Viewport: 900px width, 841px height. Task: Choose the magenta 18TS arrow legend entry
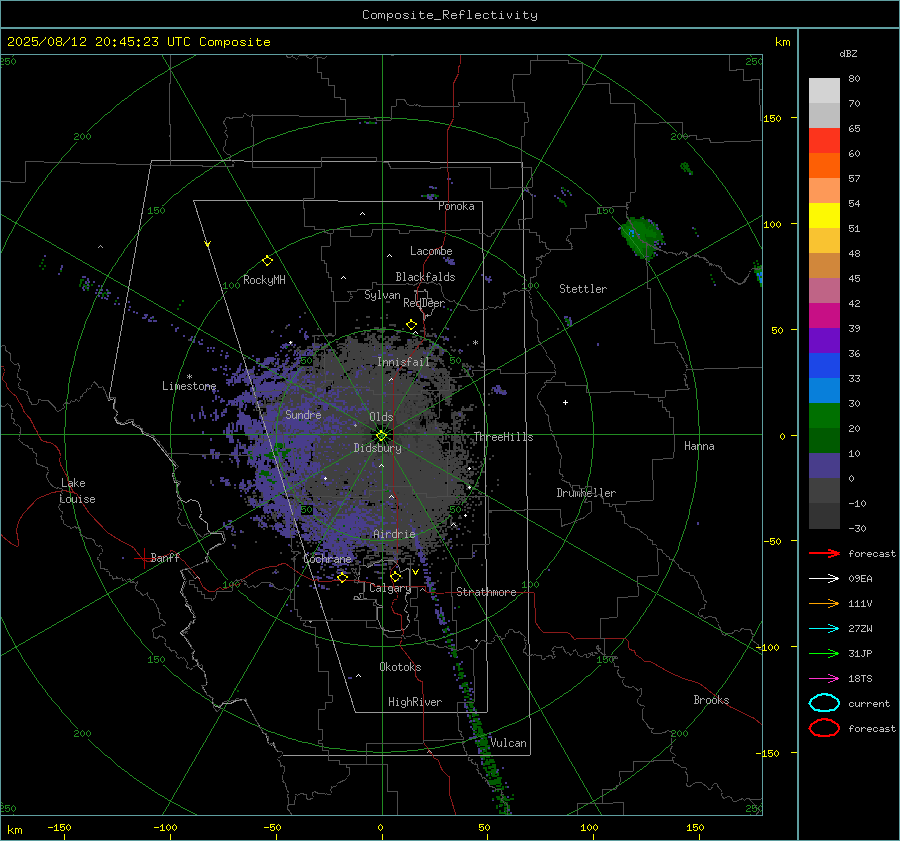tap(824, 679)
